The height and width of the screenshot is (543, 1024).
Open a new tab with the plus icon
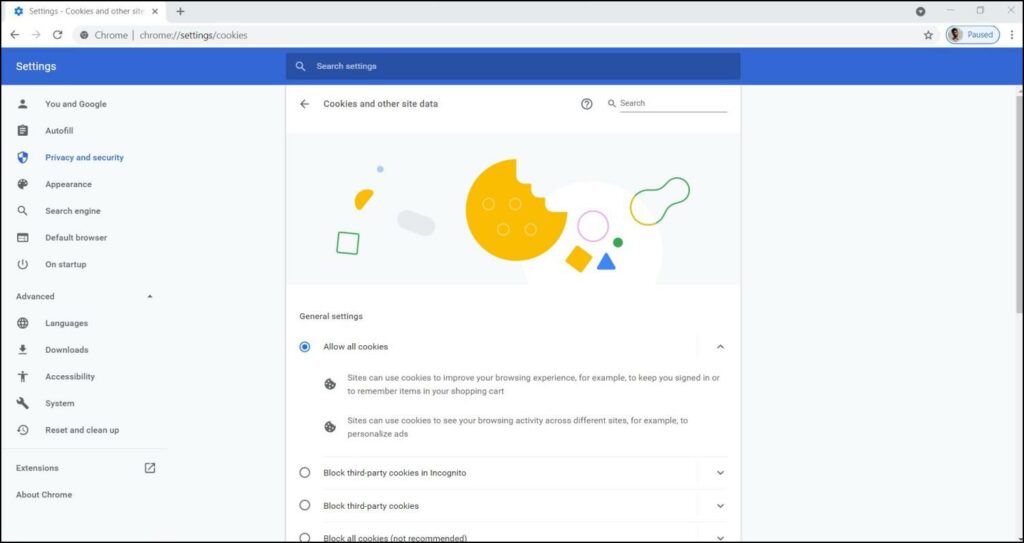tap(180, 11)
